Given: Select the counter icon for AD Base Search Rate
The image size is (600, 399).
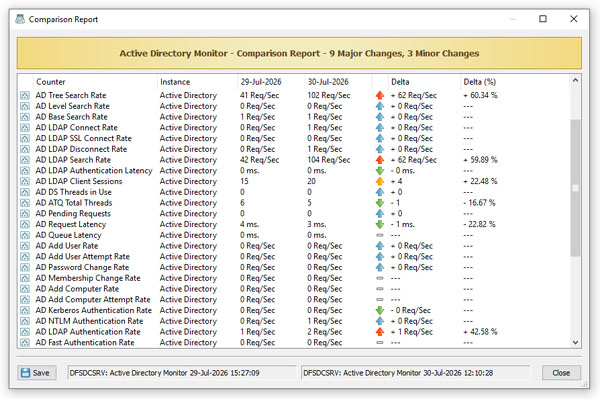Looking at the screenshot, I should 25,117.
